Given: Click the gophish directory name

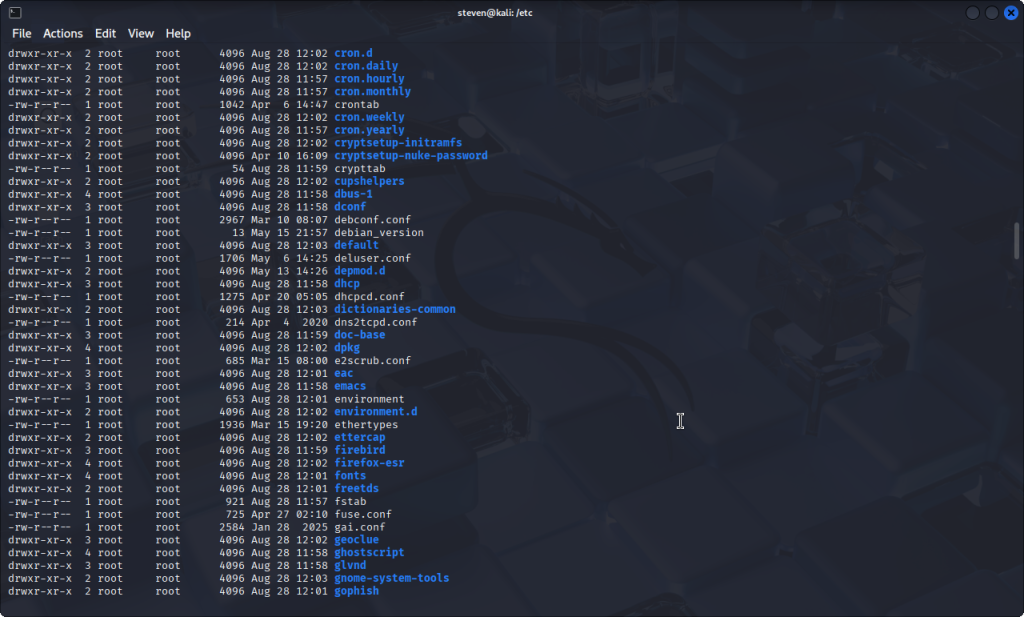Looking at the screenshot, I should click(356, 591).
